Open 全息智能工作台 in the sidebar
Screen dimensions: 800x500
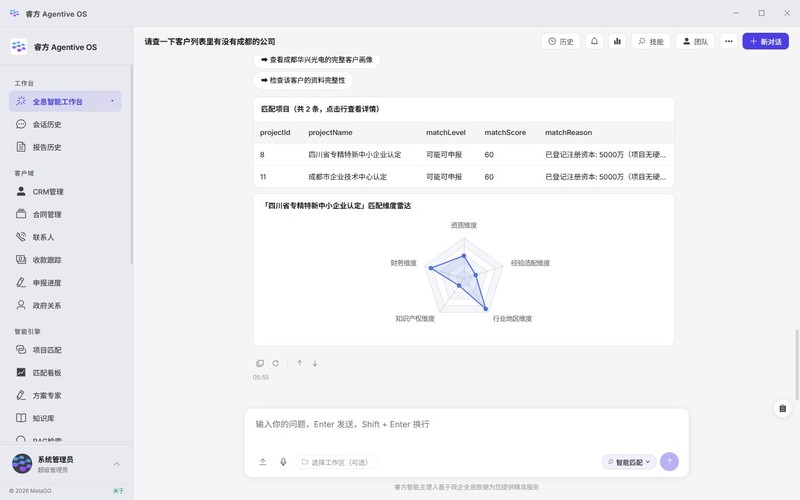coord(65,101)
